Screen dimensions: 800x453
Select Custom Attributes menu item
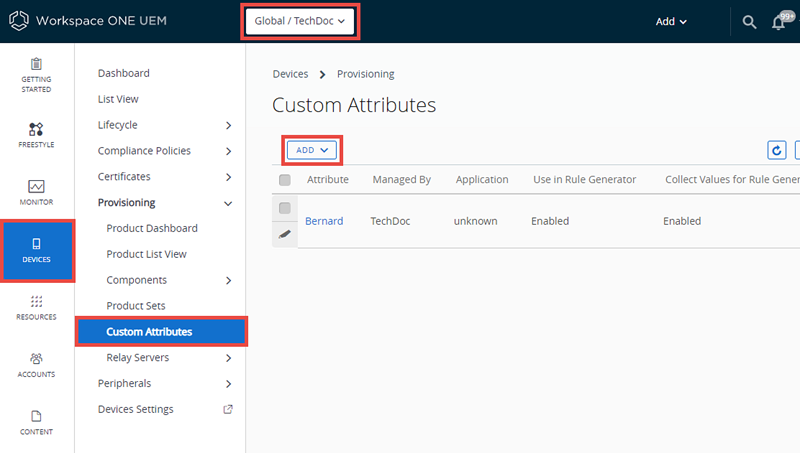click(x=161, y=332)
